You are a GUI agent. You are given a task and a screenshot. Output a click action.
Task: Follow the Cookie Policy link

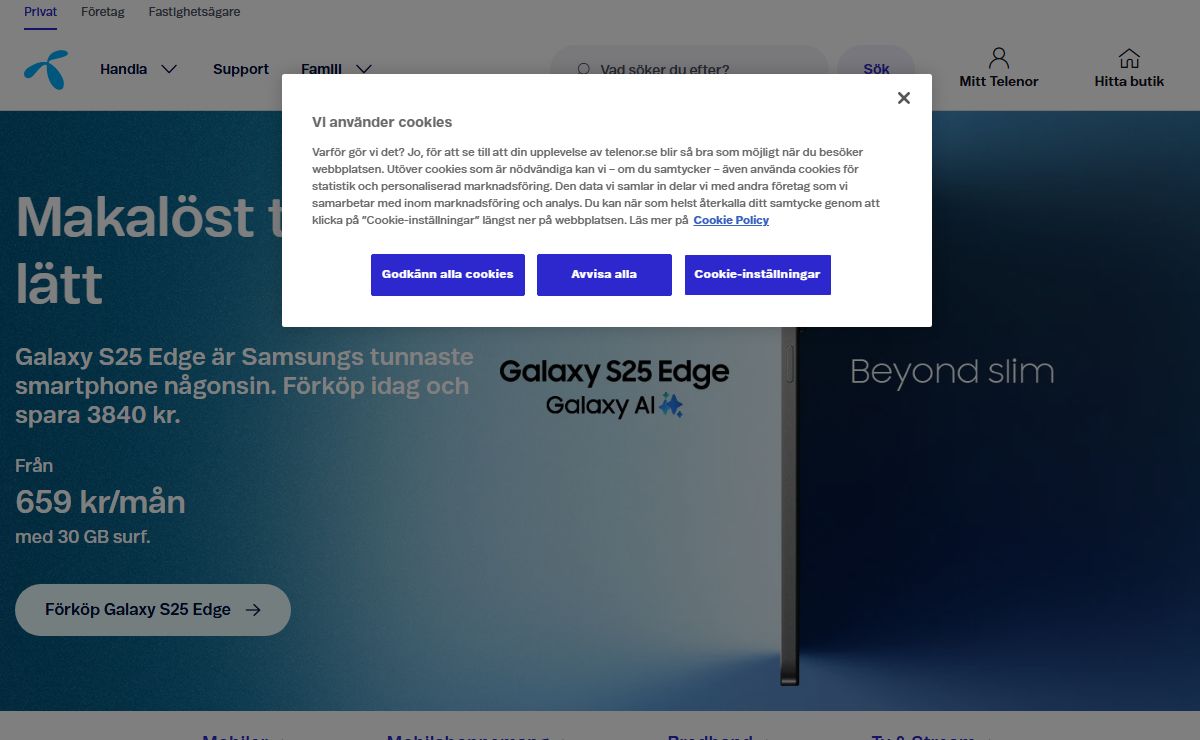pyautogui.click(x=731, y=220)
